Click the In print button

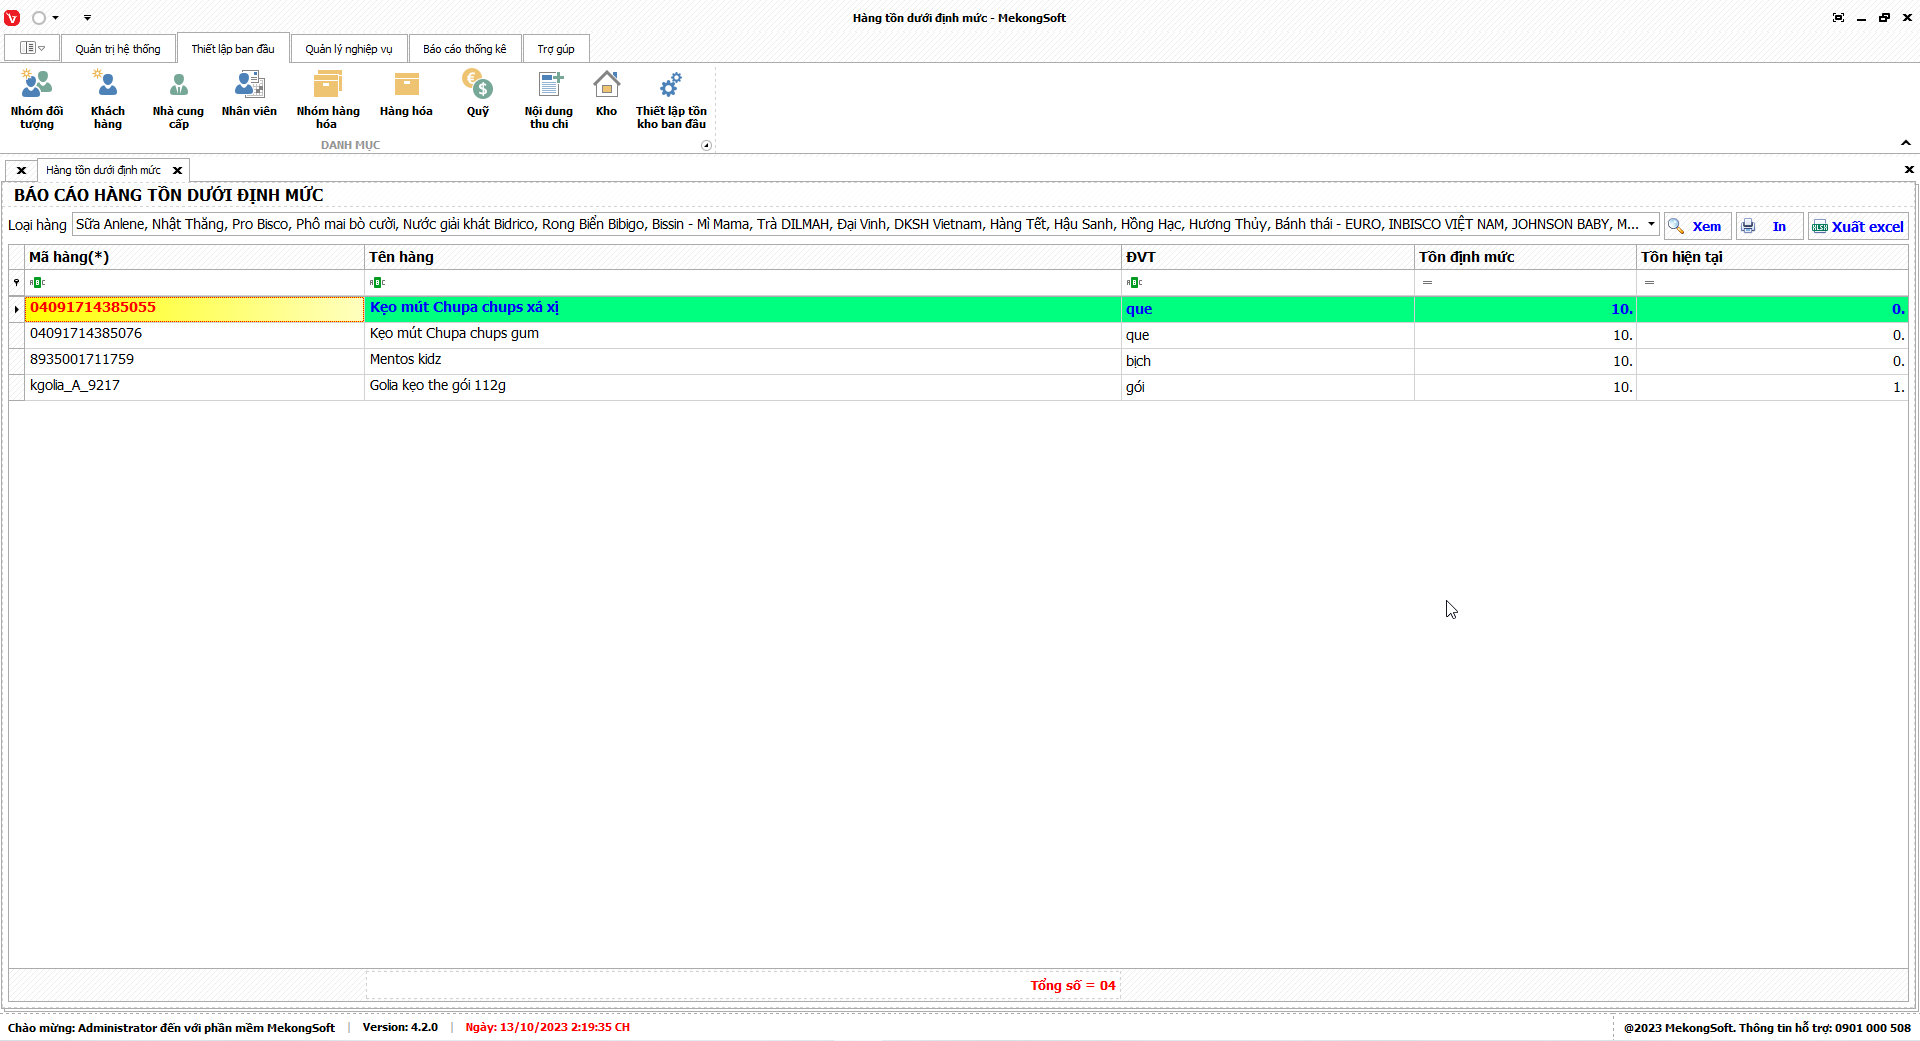[1769, 226]
